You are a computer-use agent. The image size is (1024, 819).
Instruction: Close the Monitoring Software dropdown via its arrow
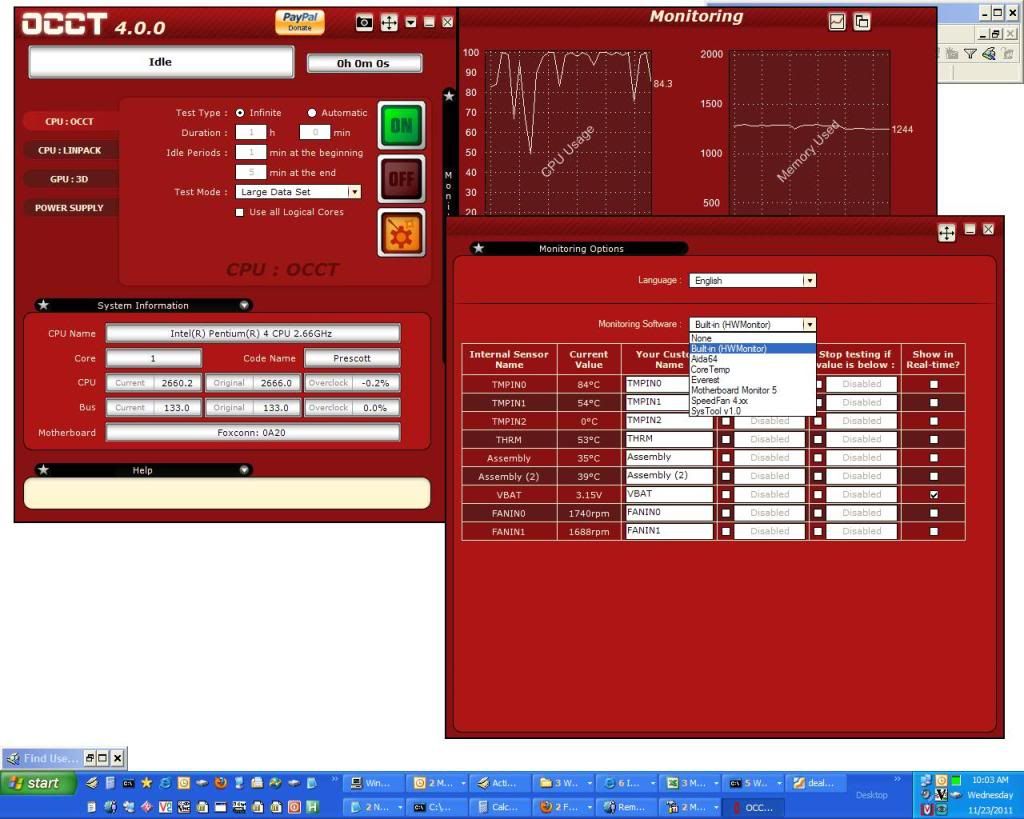click(x=809, y=325)
